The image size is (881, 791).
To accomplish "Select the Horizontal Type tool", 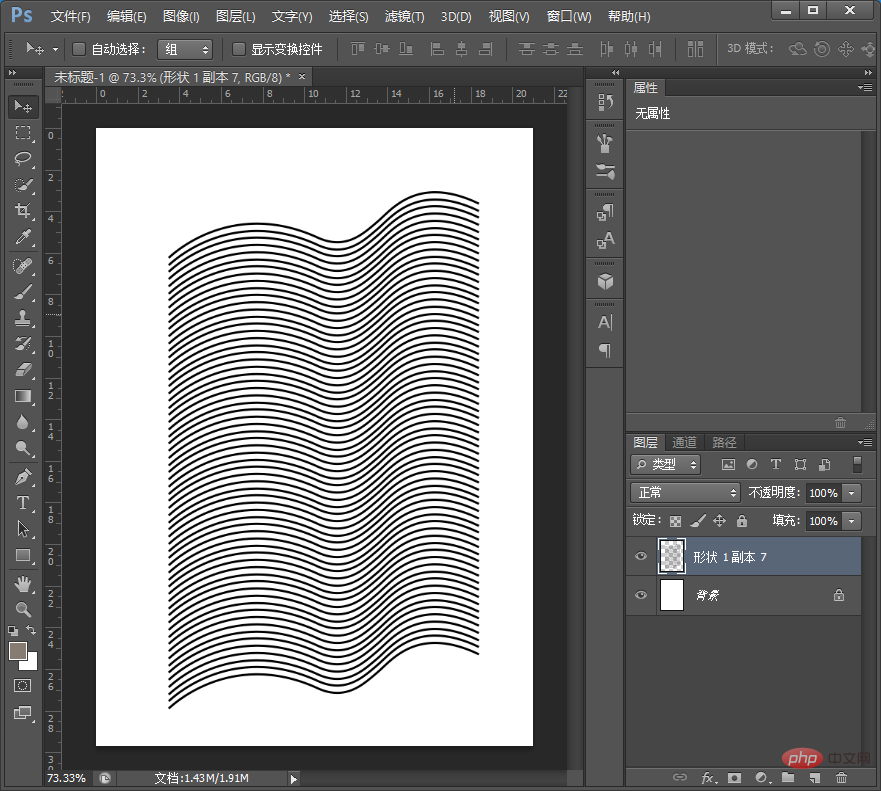I will pos(23,503).
